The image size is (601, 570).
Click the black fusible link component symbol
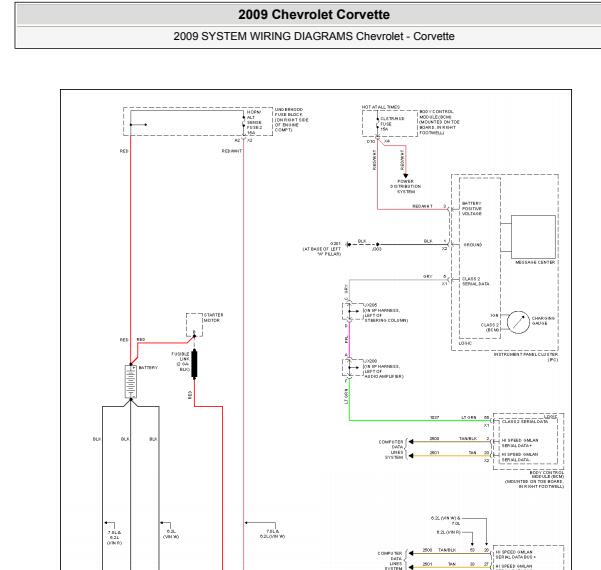[x=194, y=363]
